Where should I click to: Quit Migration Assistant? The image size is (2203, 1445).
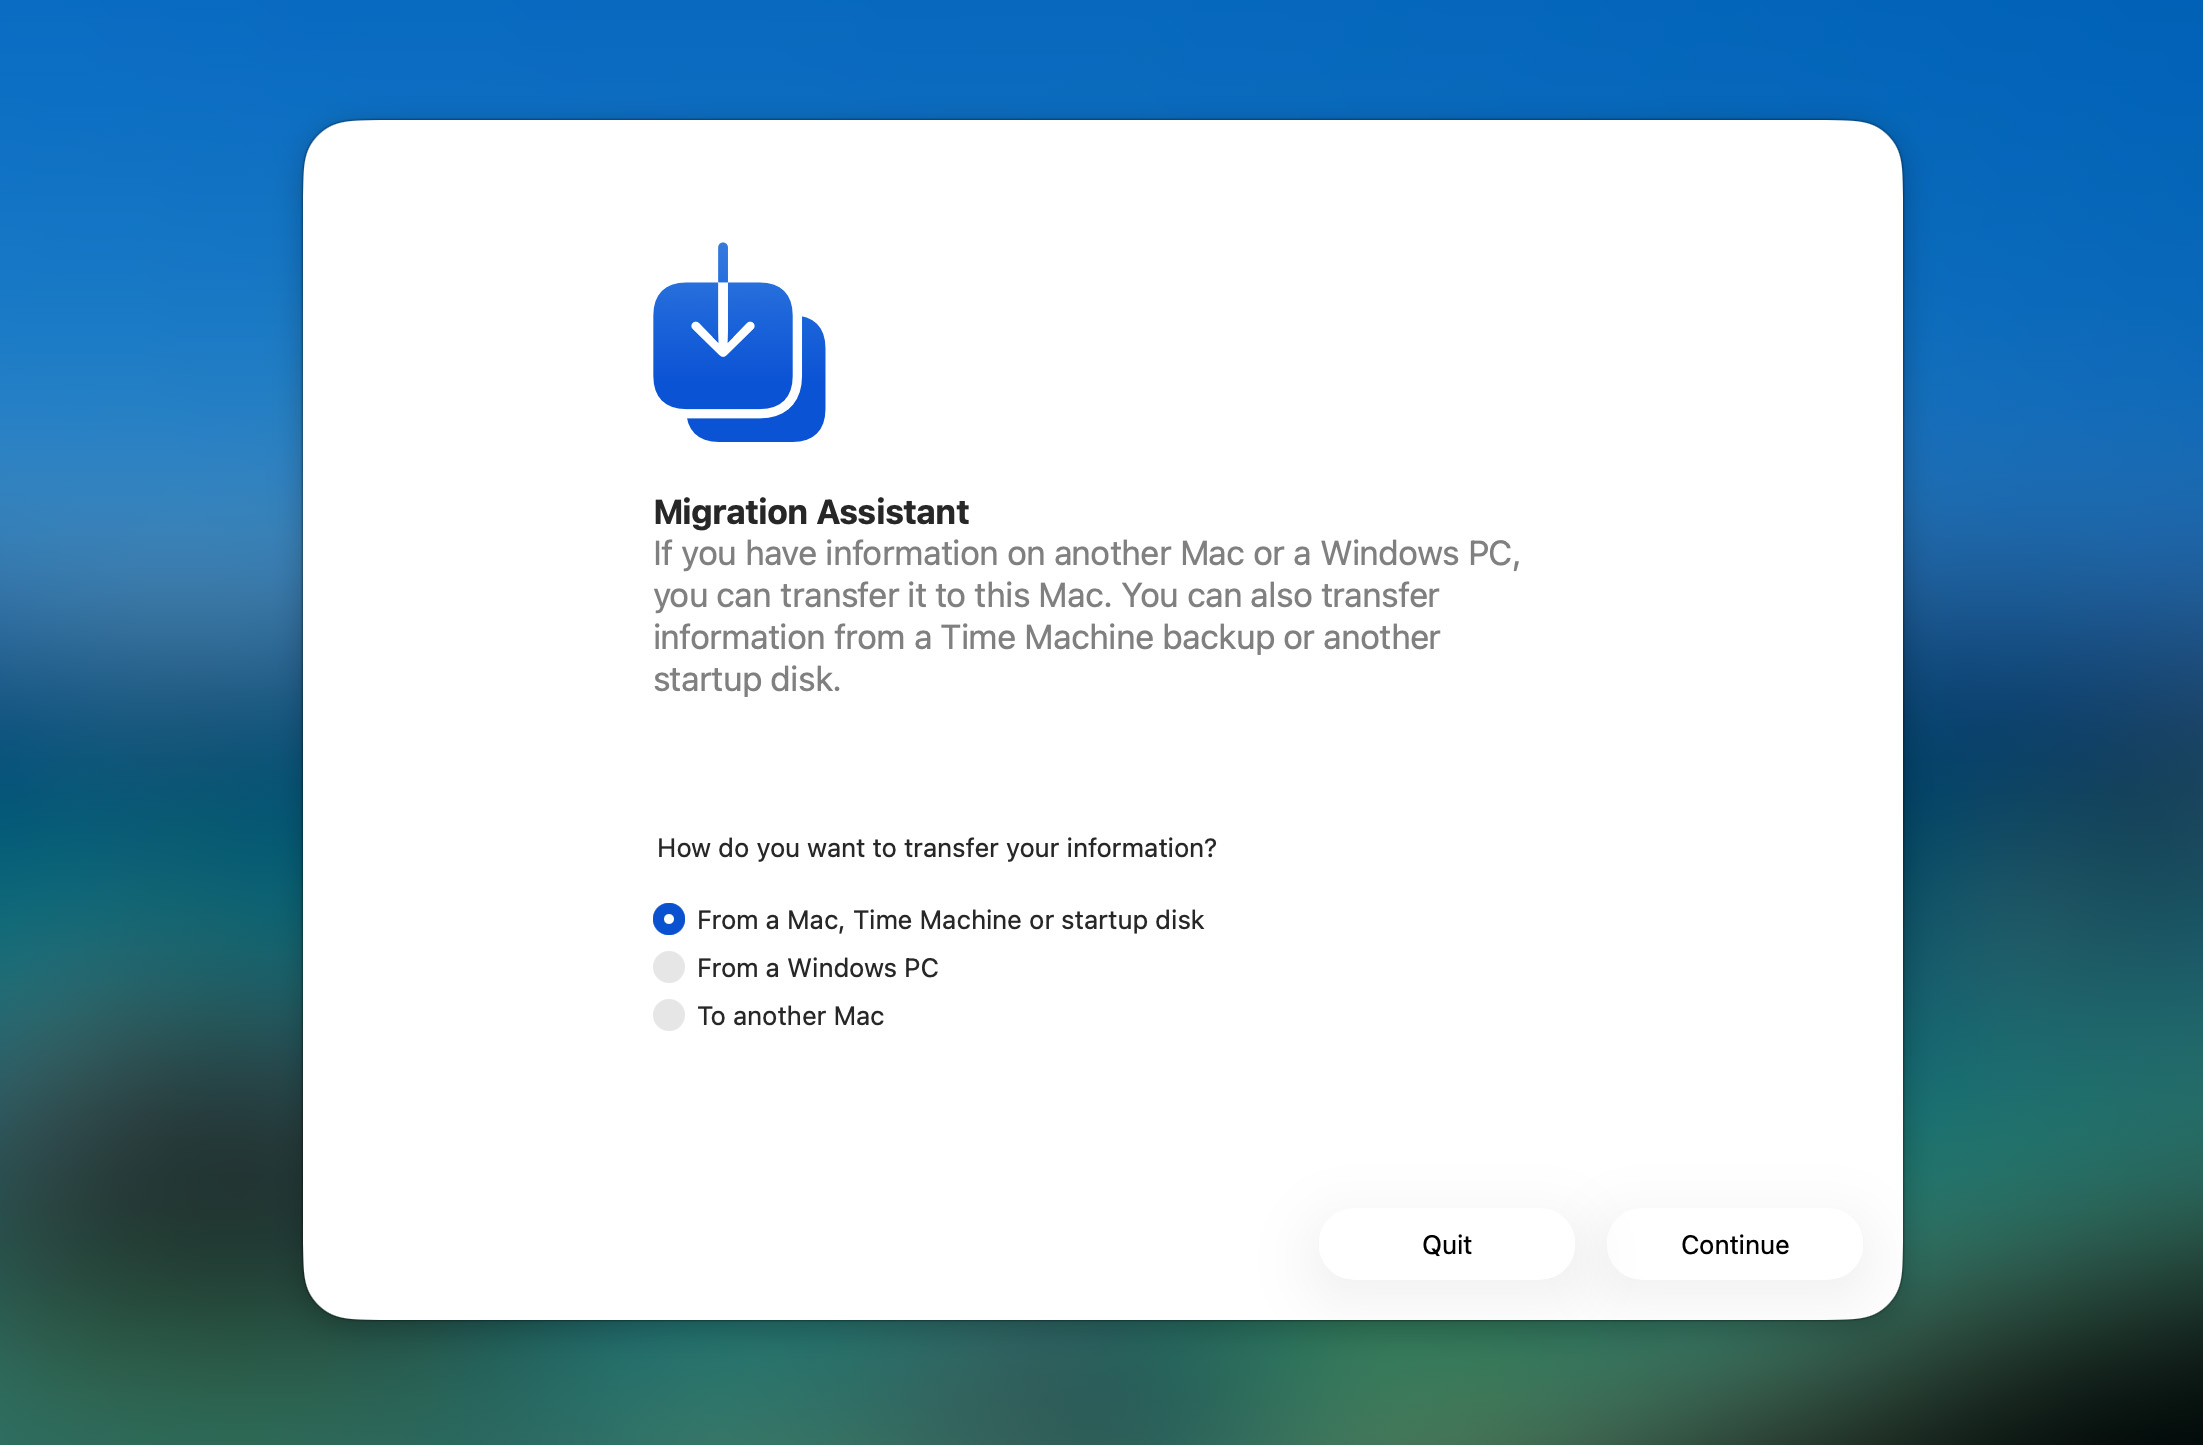click(1446, 1244)
